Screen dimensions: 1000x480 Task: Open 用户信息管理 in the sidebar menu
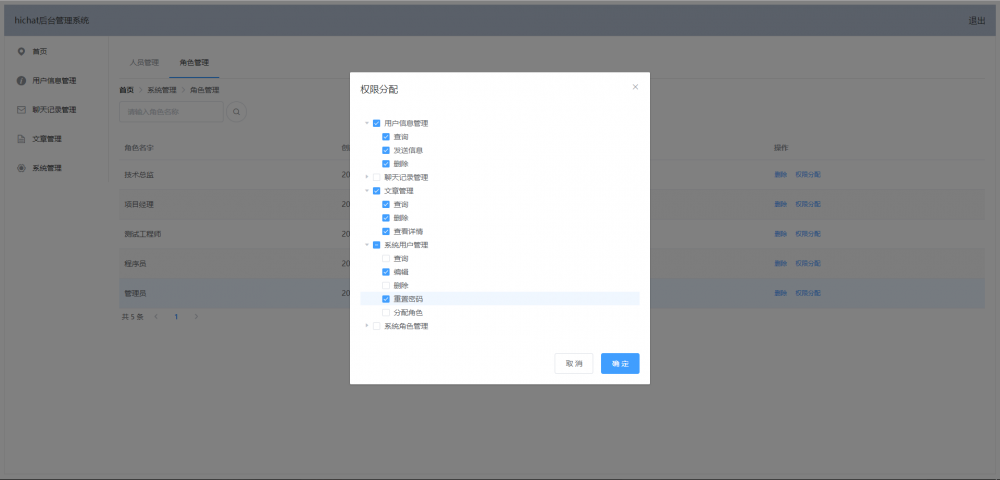(x=54, y=80)
